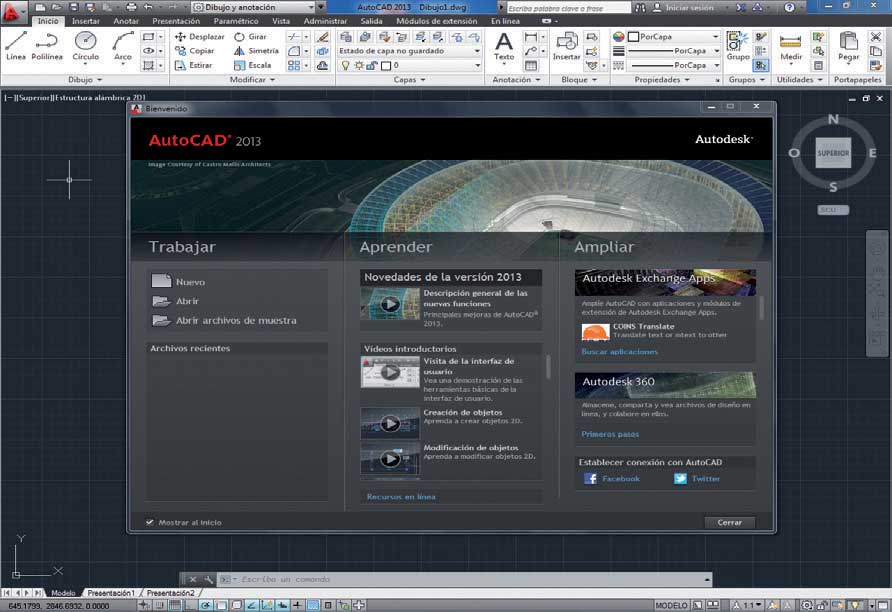Toggle grid display in the status bar
Screen dimensions: 892x612
(174, 605)
